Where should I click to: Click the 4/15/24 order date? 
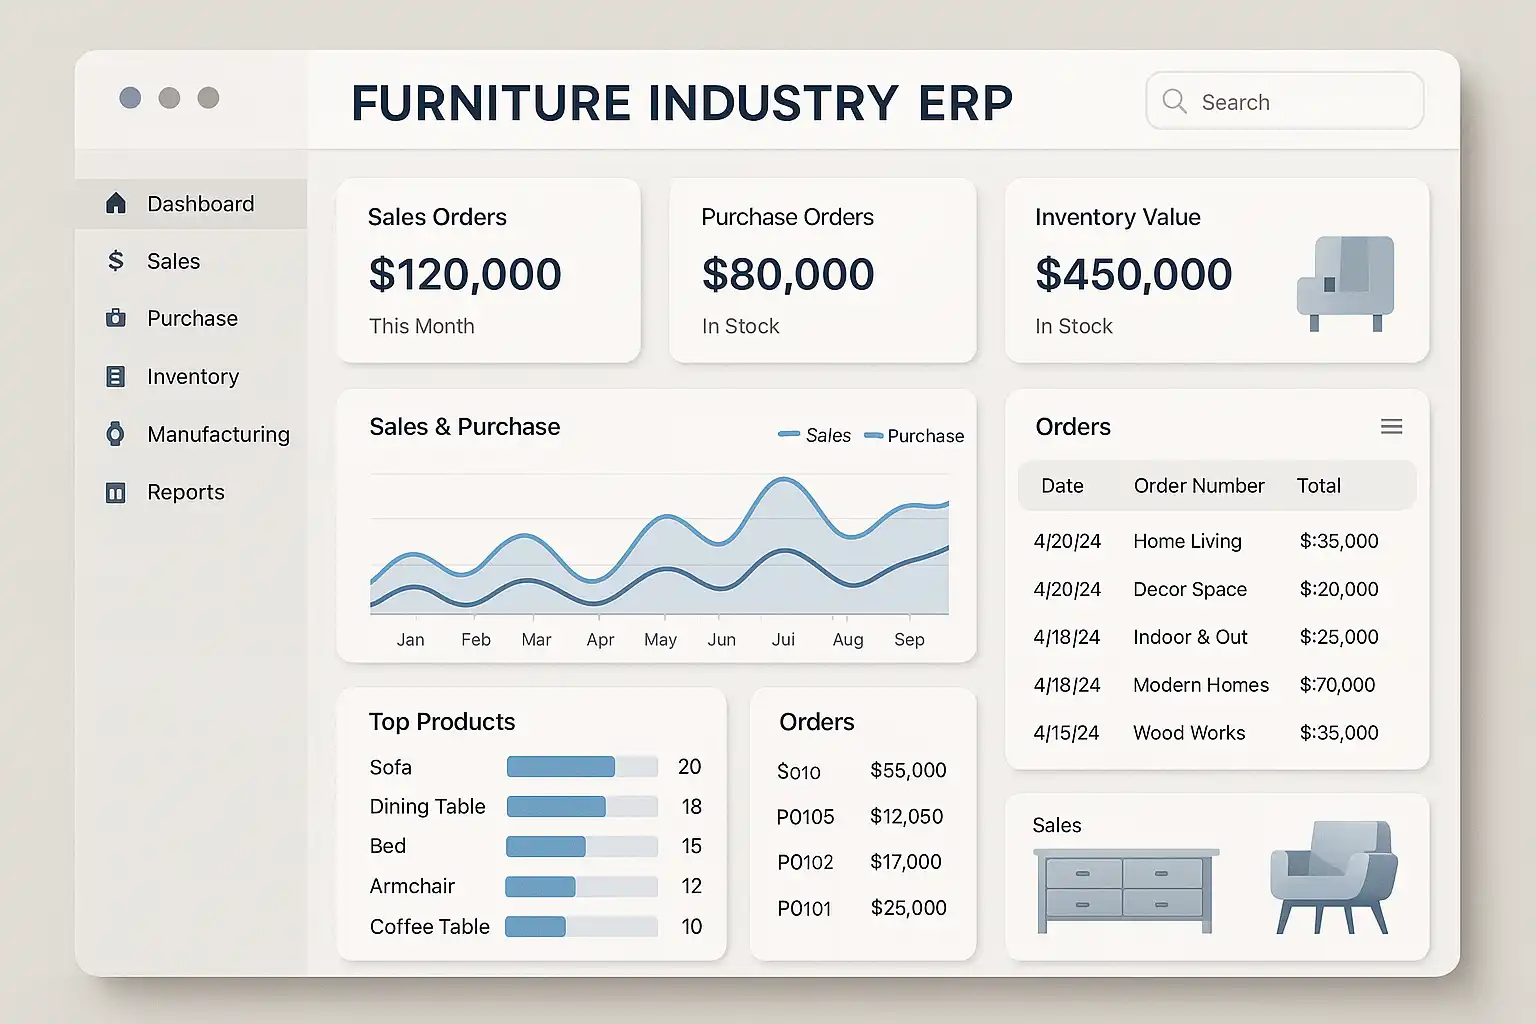click(1066, 733)
